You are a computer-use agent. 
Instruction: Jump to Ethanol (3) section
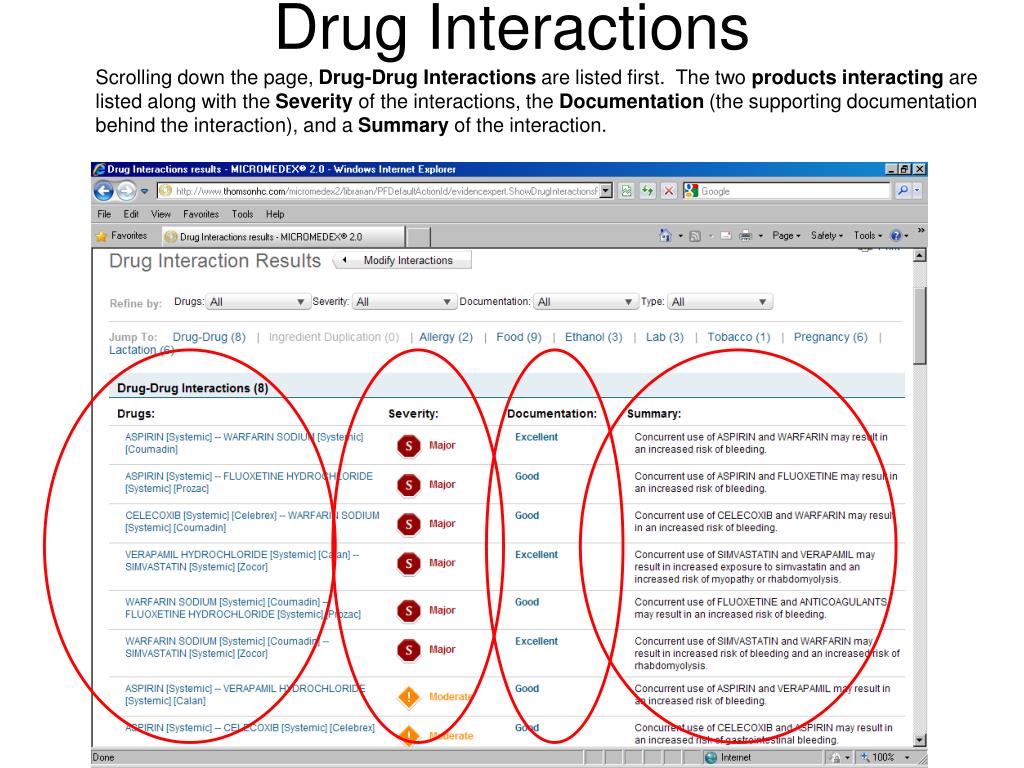point(594,337)
